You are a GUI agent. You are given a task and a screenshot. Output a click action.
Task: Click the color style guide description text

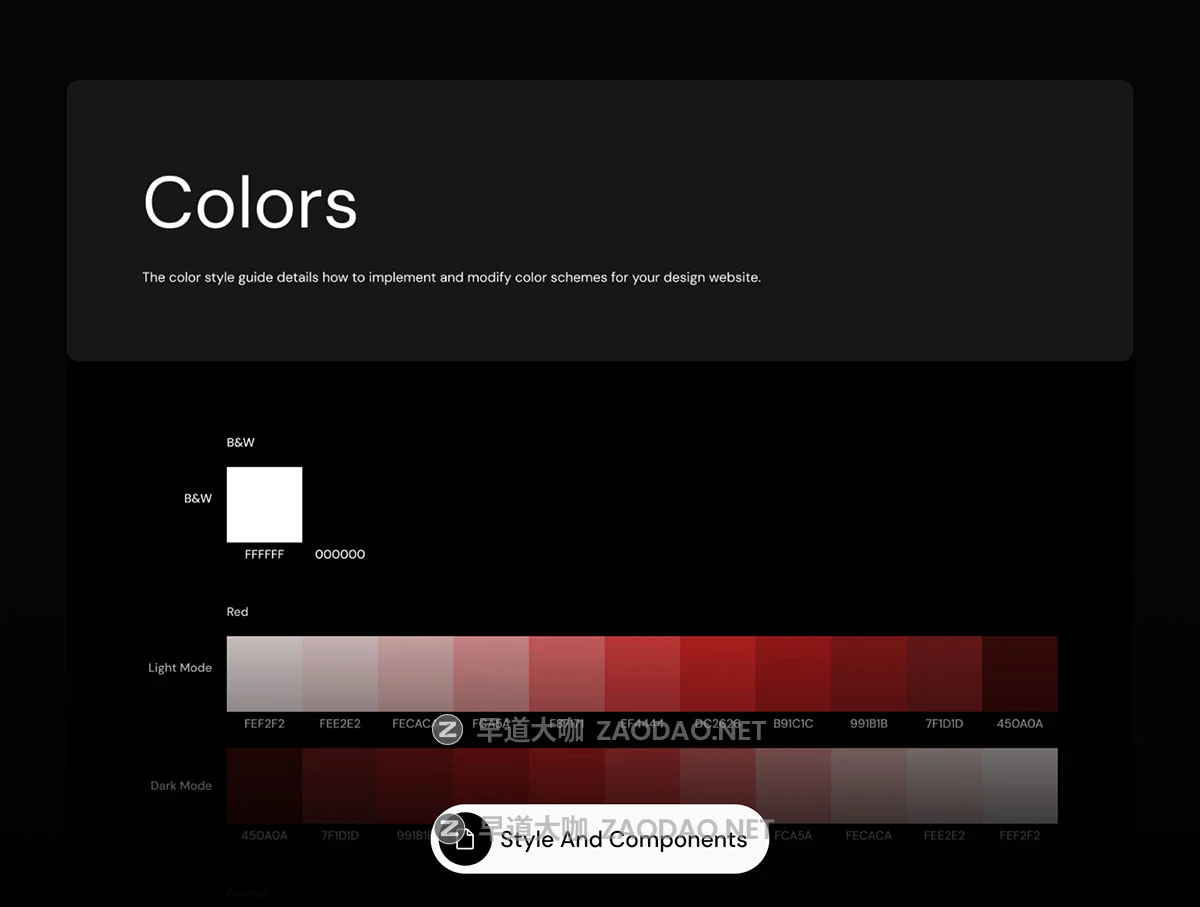coord(451,277)
